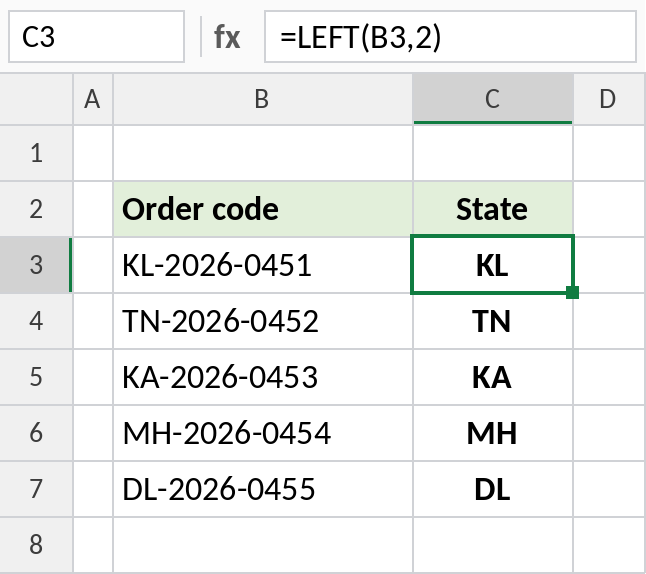This screenshot has height=574, width=646.
Task: Click the fx insert function icon
Action: [227, 37]
